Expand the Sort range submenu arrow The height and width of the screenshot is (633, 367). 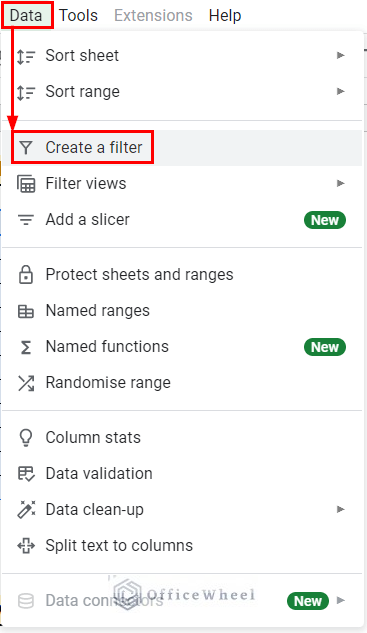pos(341,92)
